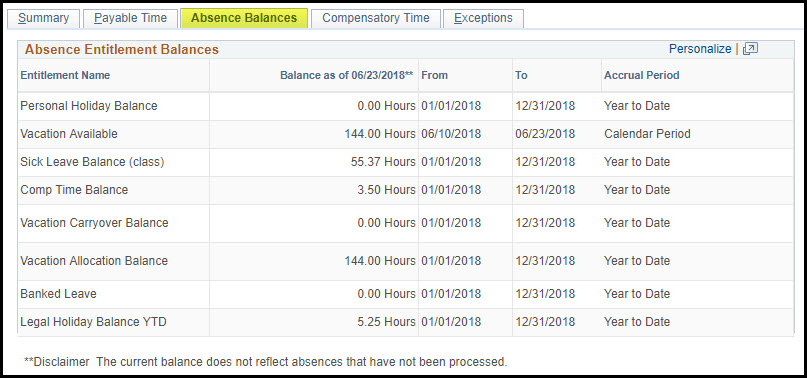Click the Comp Time Balance entry
This screenshot has width=807, height=378.
pos(74,190)
